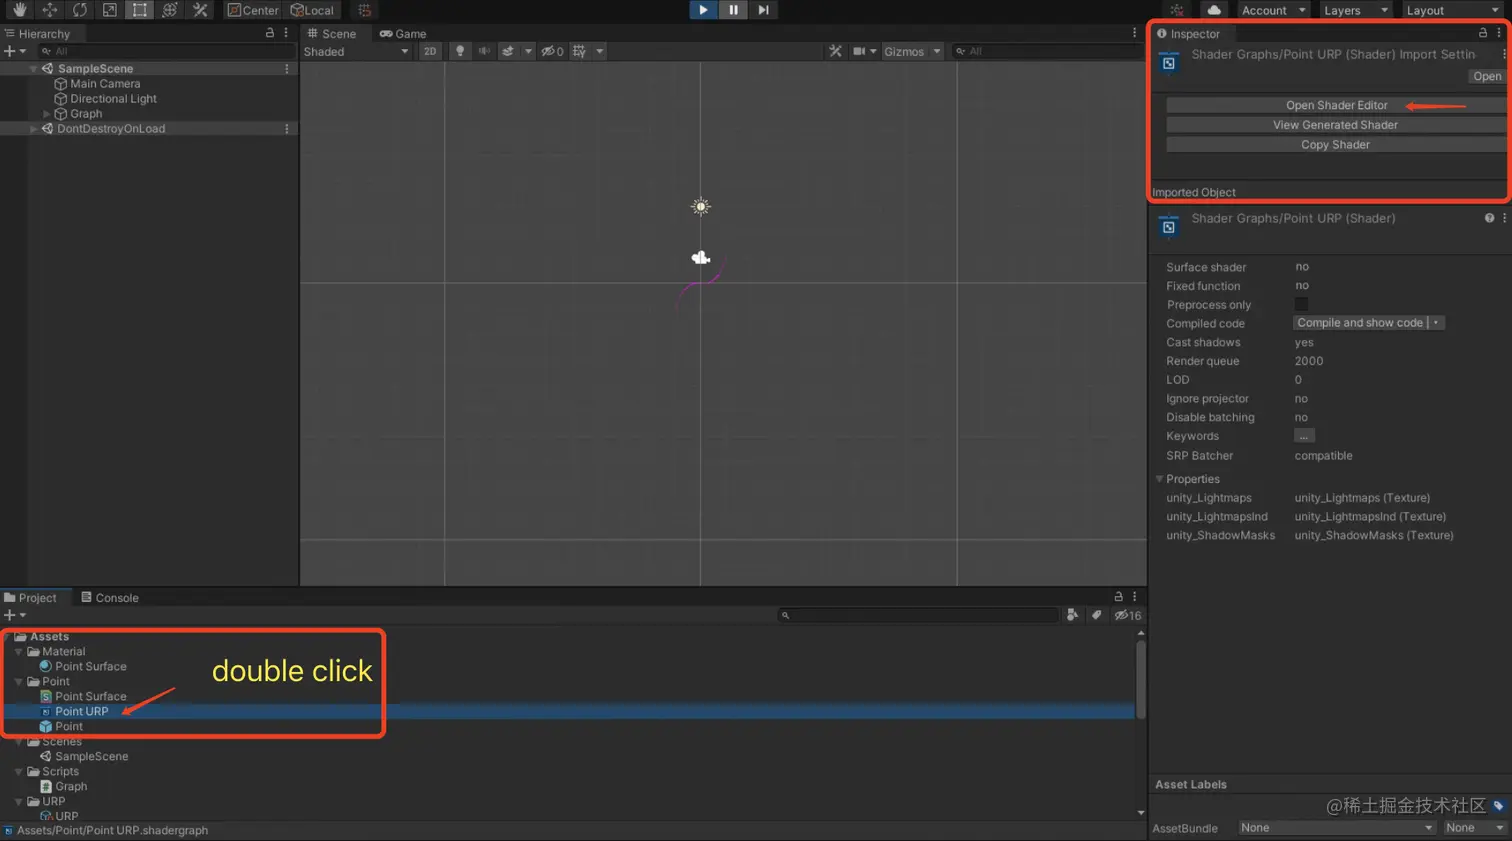The height and width of the screenshot is (841, 1512).
Task: Open the Collaborate icon left of the cloud
Action: [1177, 10]
